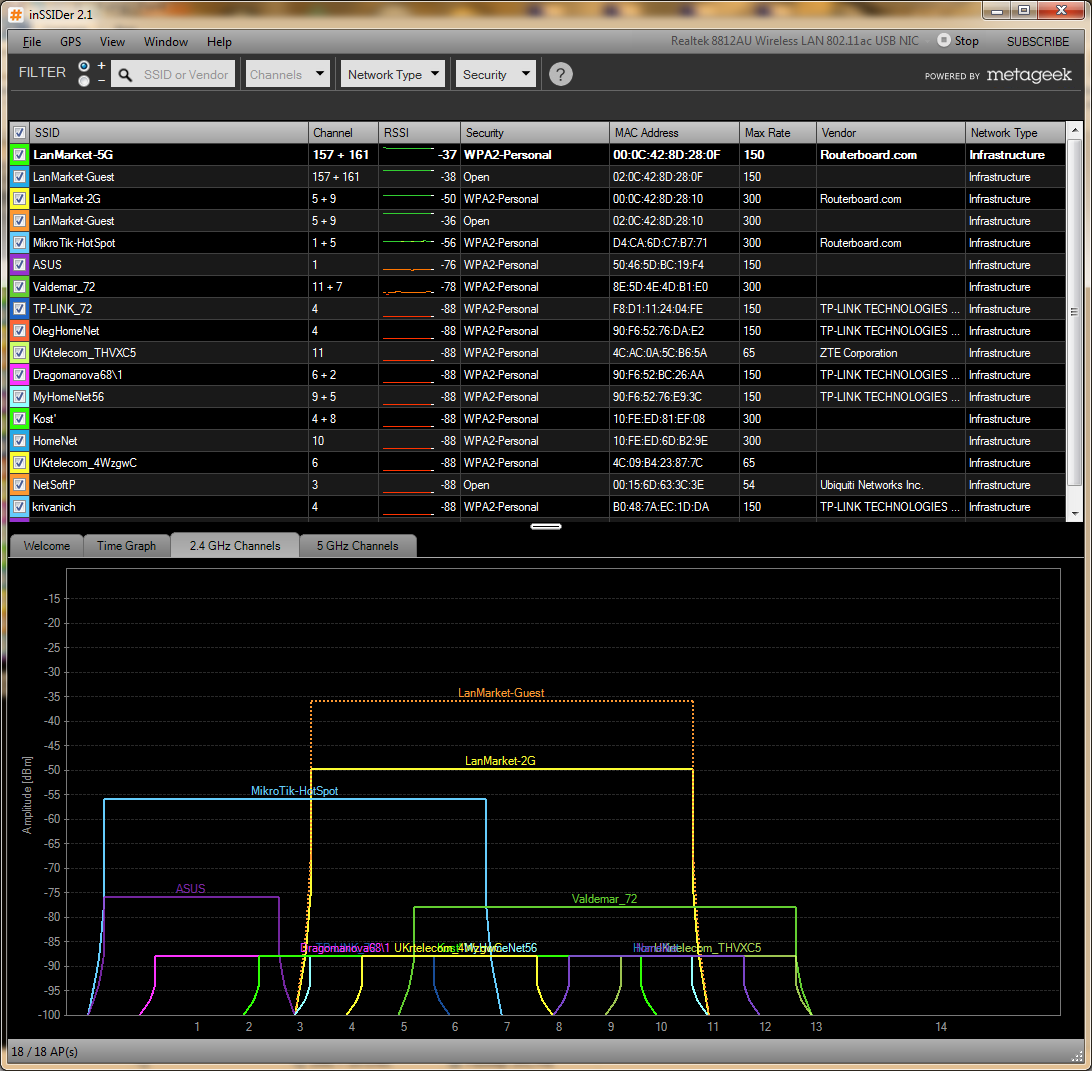Image resolution: width=1092 pixels, height=1071 pixels.
Task: Click the metageek logo
Action: 1028,76
